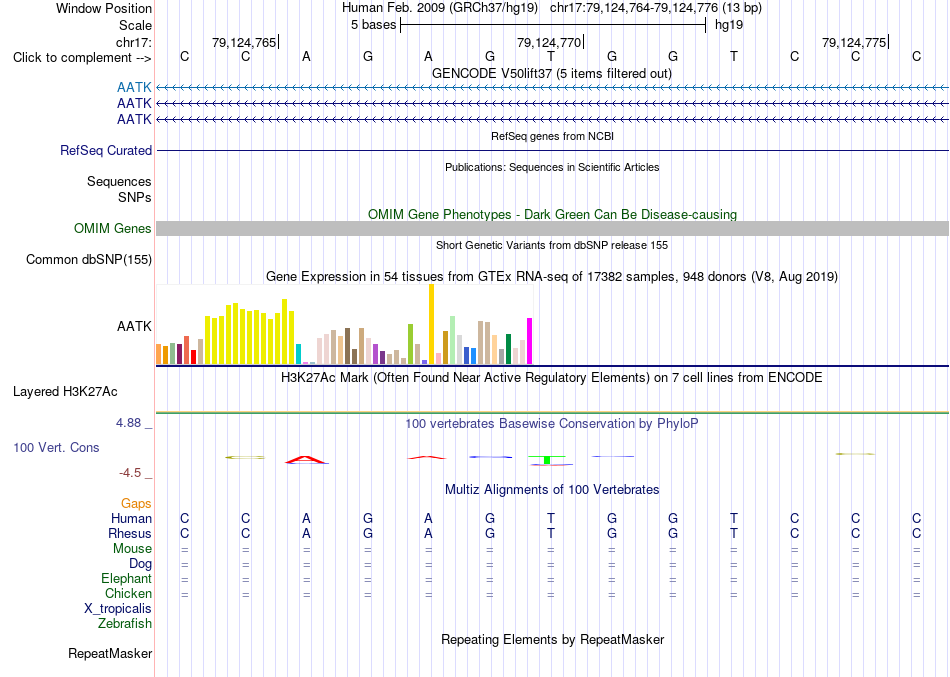Viewport: 950px width, 677px height.
Task: Select the SNPs publications subtrack label
Action: coord(135,197)
